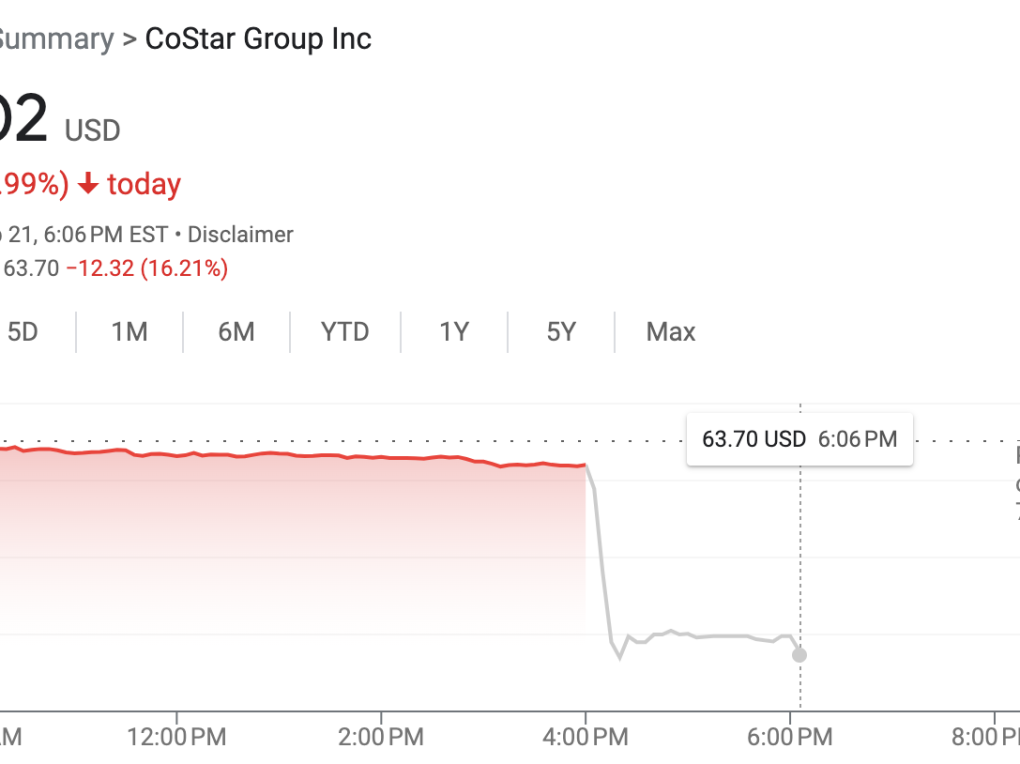Open the Summary breadcrumb link

tap(55, 39)
